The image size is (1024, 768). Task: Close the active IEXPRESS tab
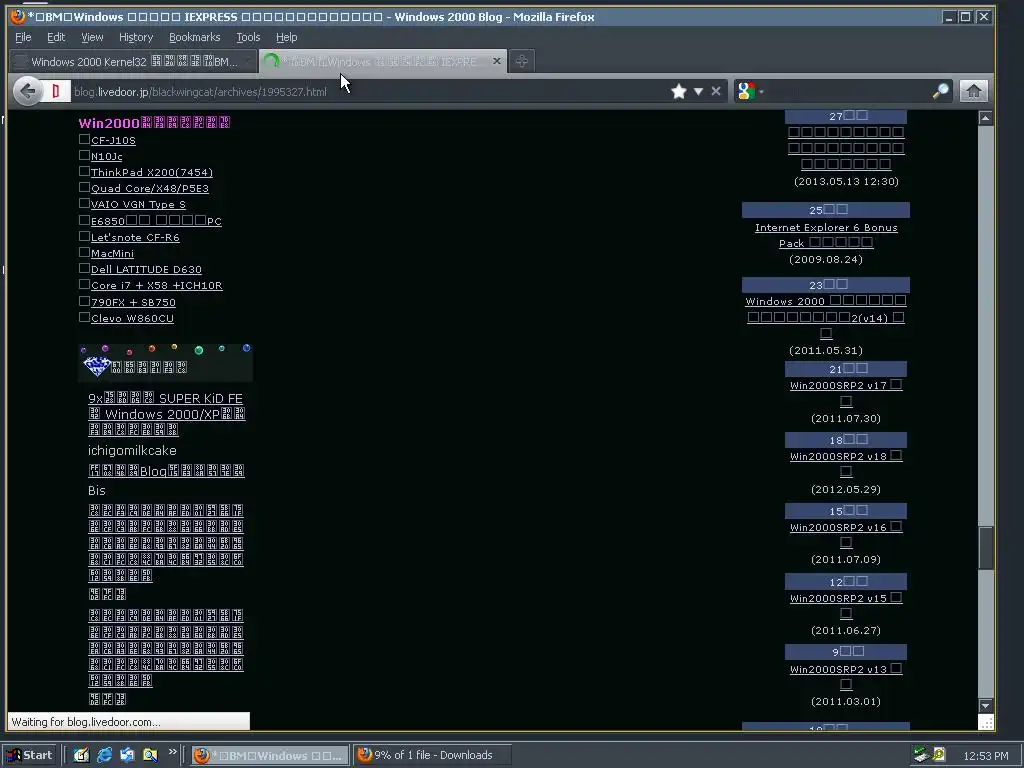(497, 61)
